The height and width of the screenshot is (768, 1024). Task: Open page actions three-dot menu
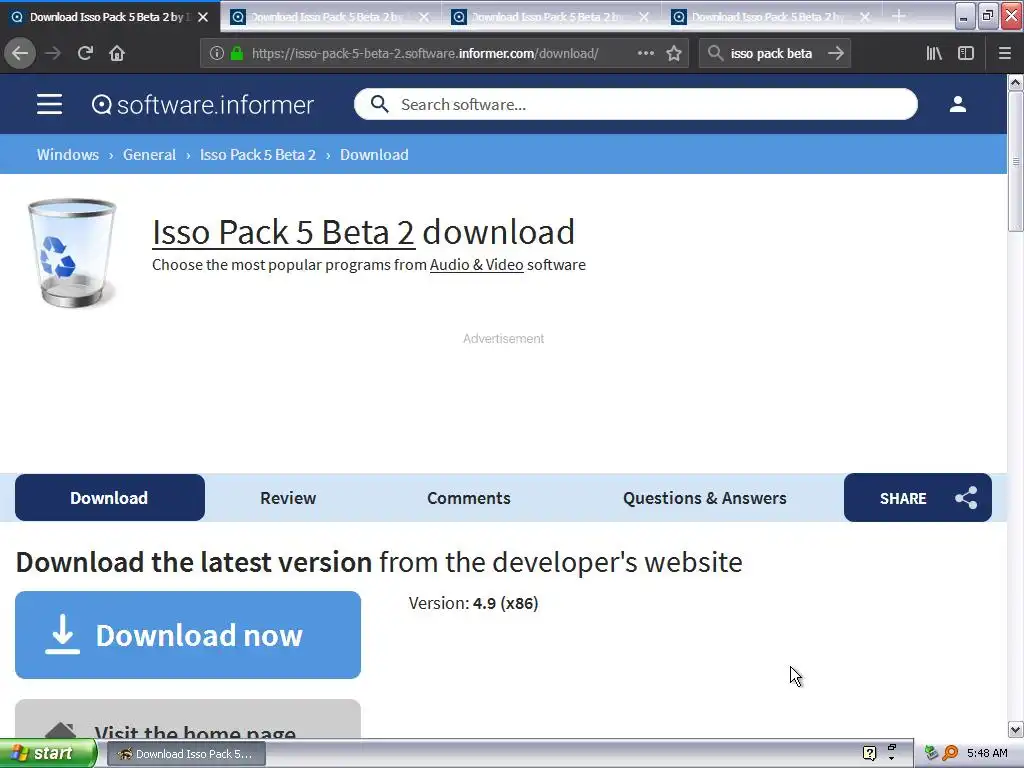pos(645,53)
